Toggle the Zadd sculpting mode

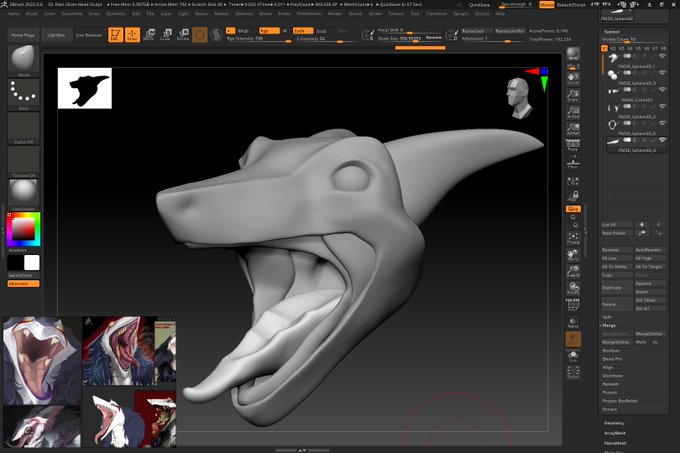pos(299,31)
